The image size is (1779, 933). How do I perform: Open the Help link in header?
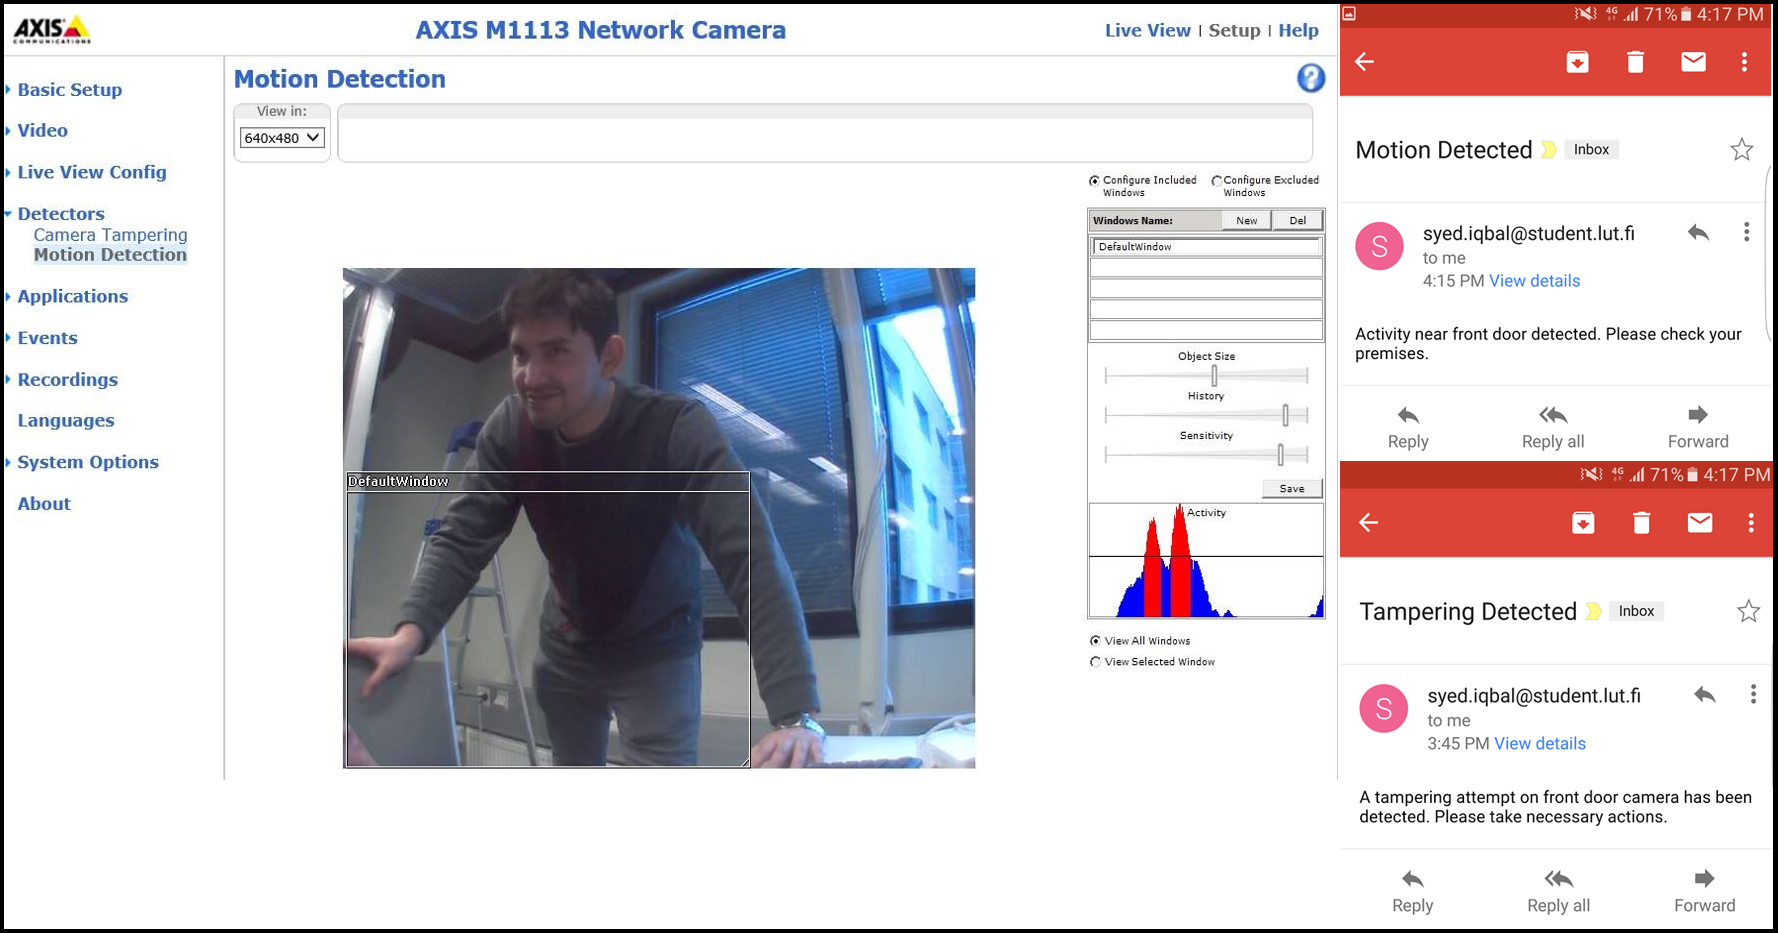[1298, 30]
